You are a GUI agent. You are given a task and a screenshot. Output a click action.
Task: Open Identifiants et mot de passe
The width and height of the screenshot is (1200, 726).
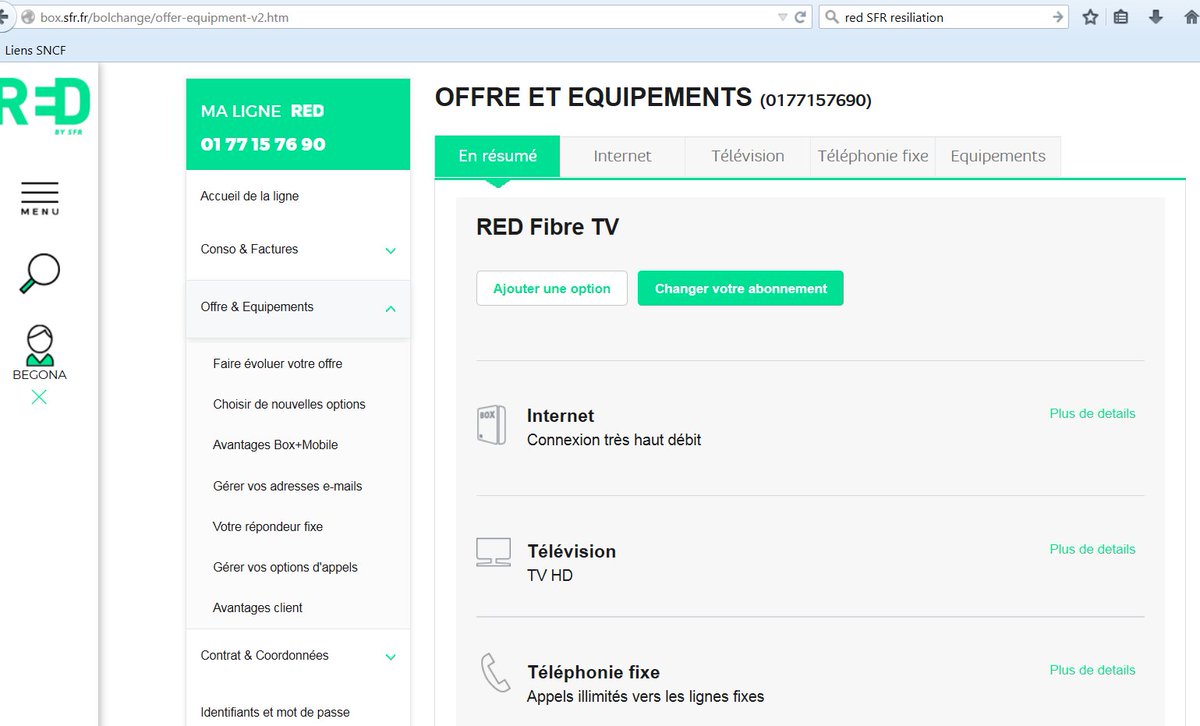[275, 713]
